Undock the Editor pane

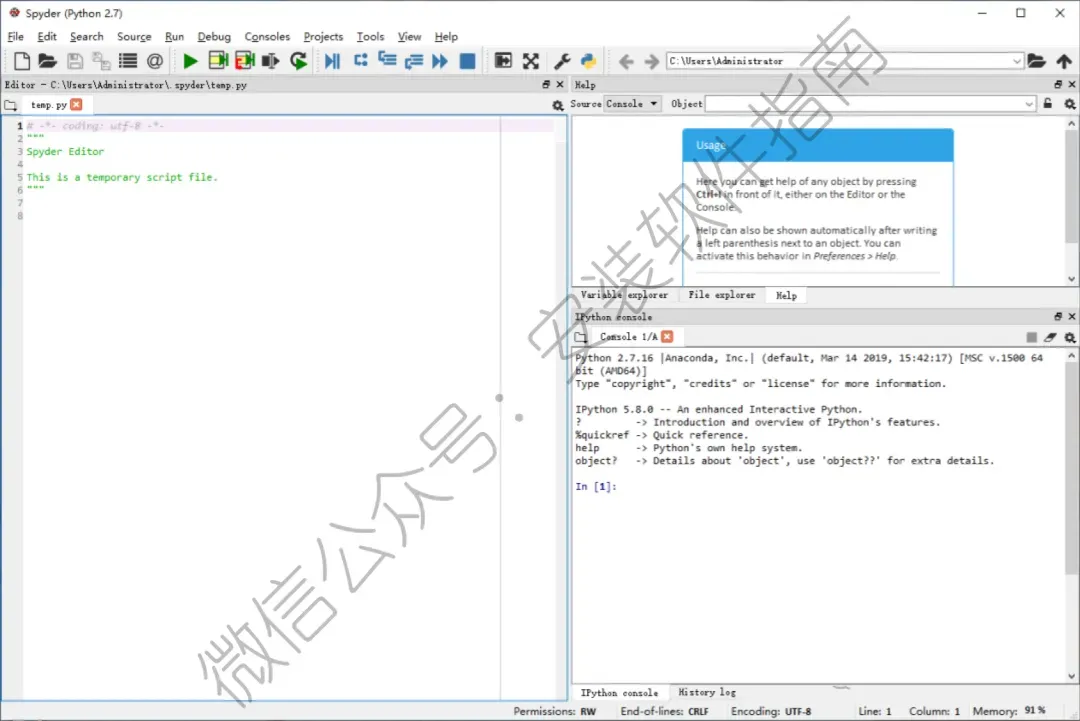point(546,84)
